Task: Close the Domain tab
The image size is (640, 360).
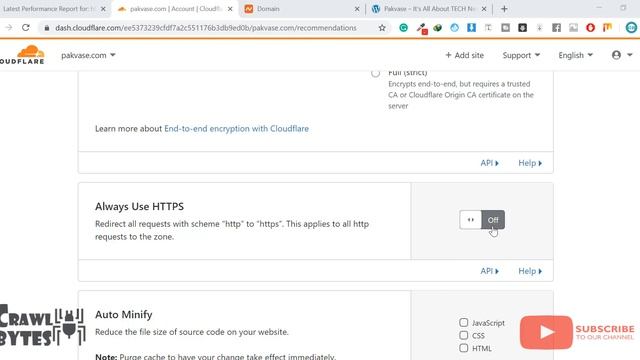Action: click(x=357, y=9)
